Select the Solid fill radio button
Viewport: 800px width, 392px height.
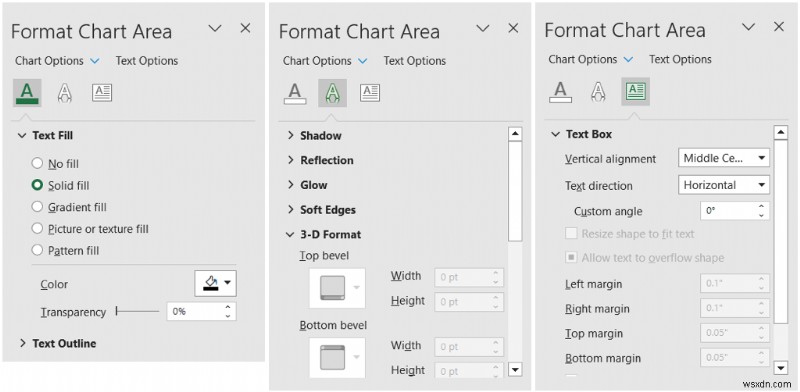(37, 185)
